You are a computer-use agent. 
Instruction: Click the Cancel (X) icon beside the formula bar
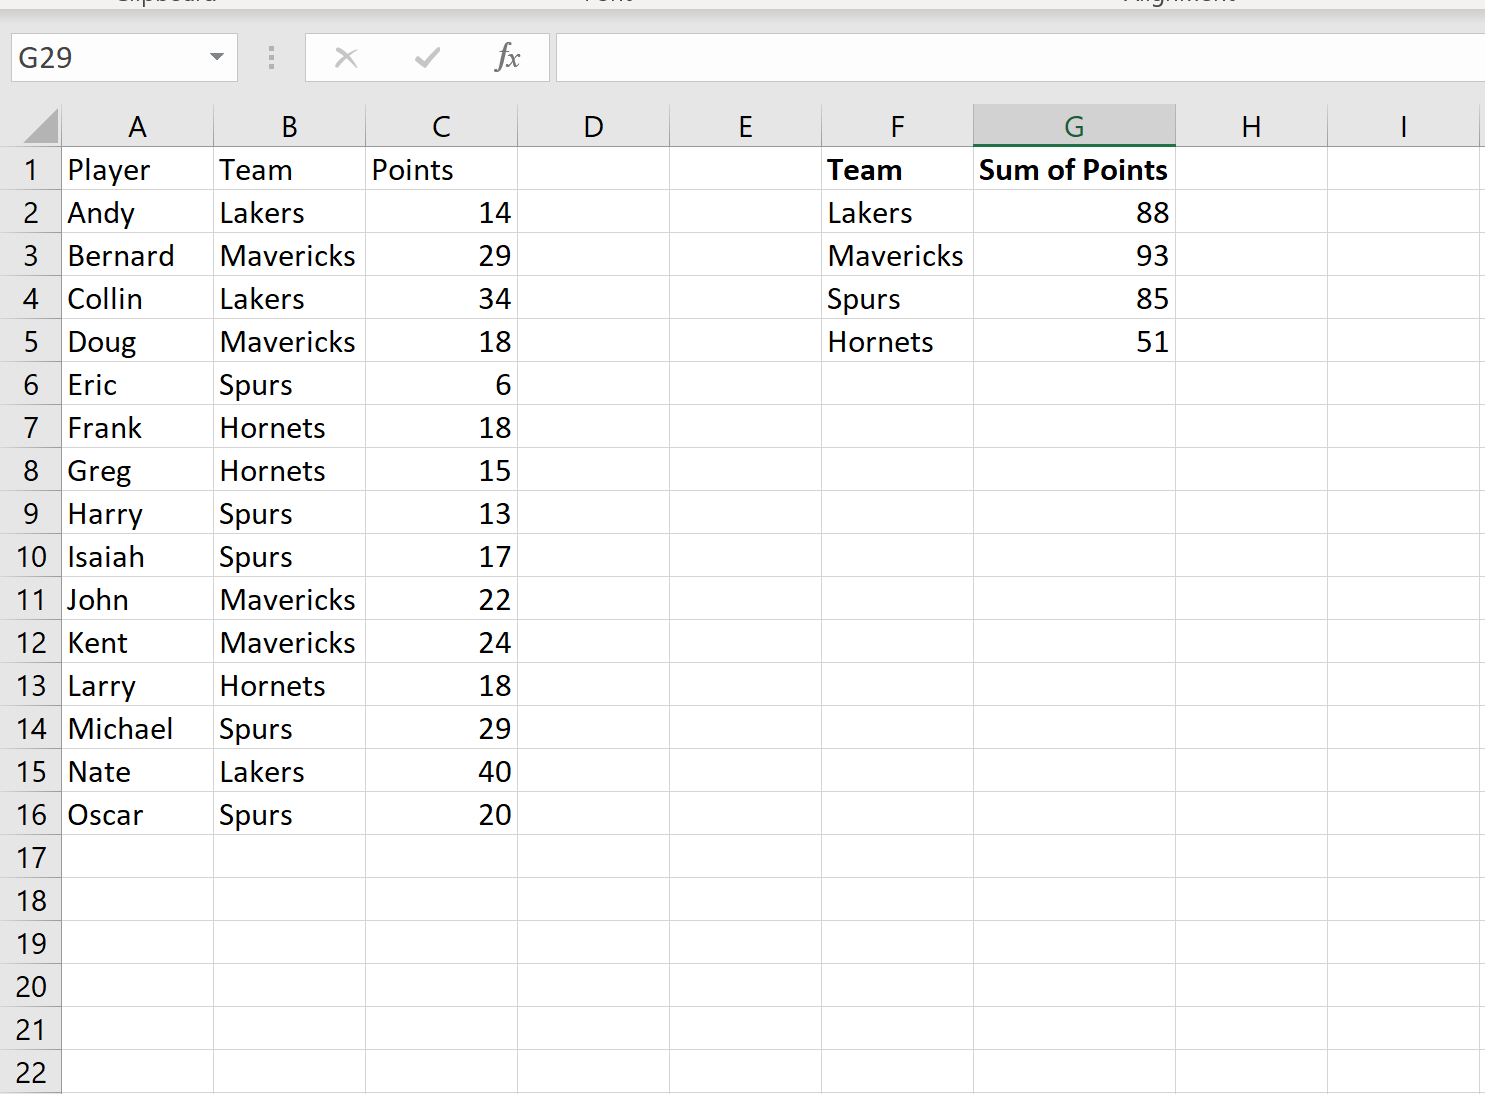(346, 57)
